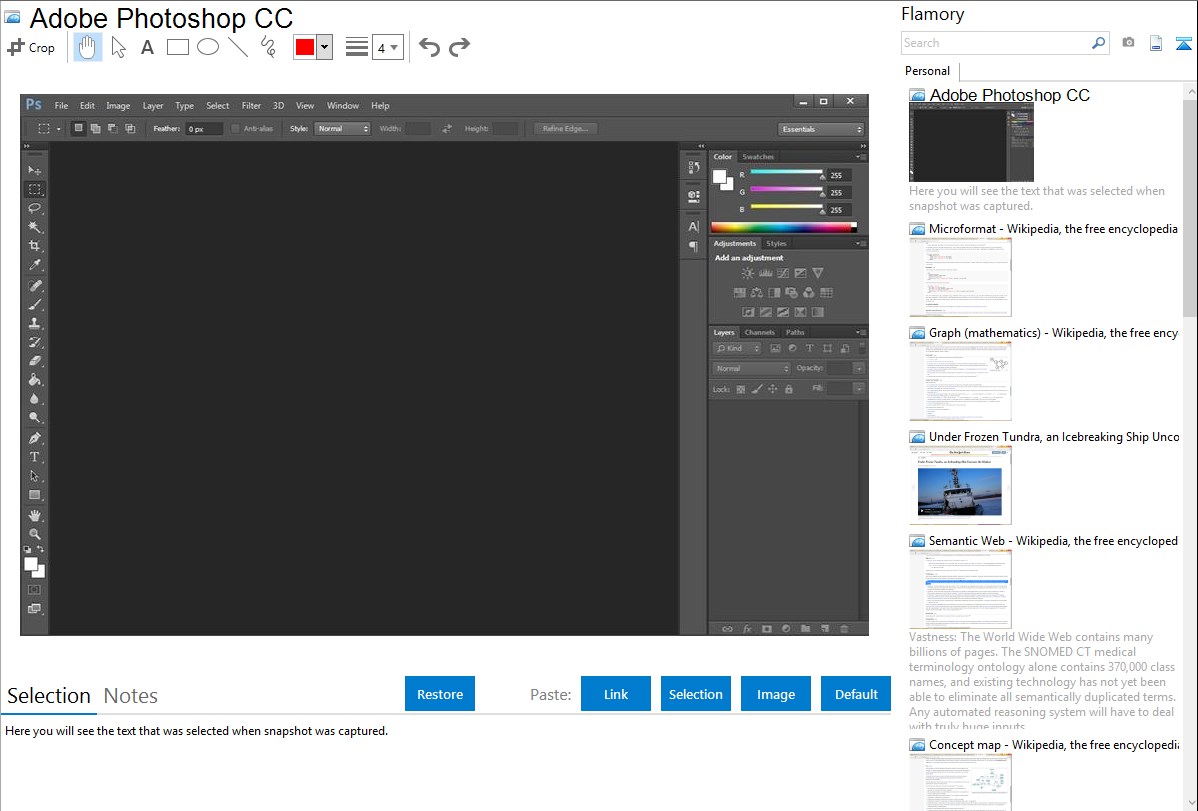
Task: Select the text annotation tool A
Action: point(147,47)
